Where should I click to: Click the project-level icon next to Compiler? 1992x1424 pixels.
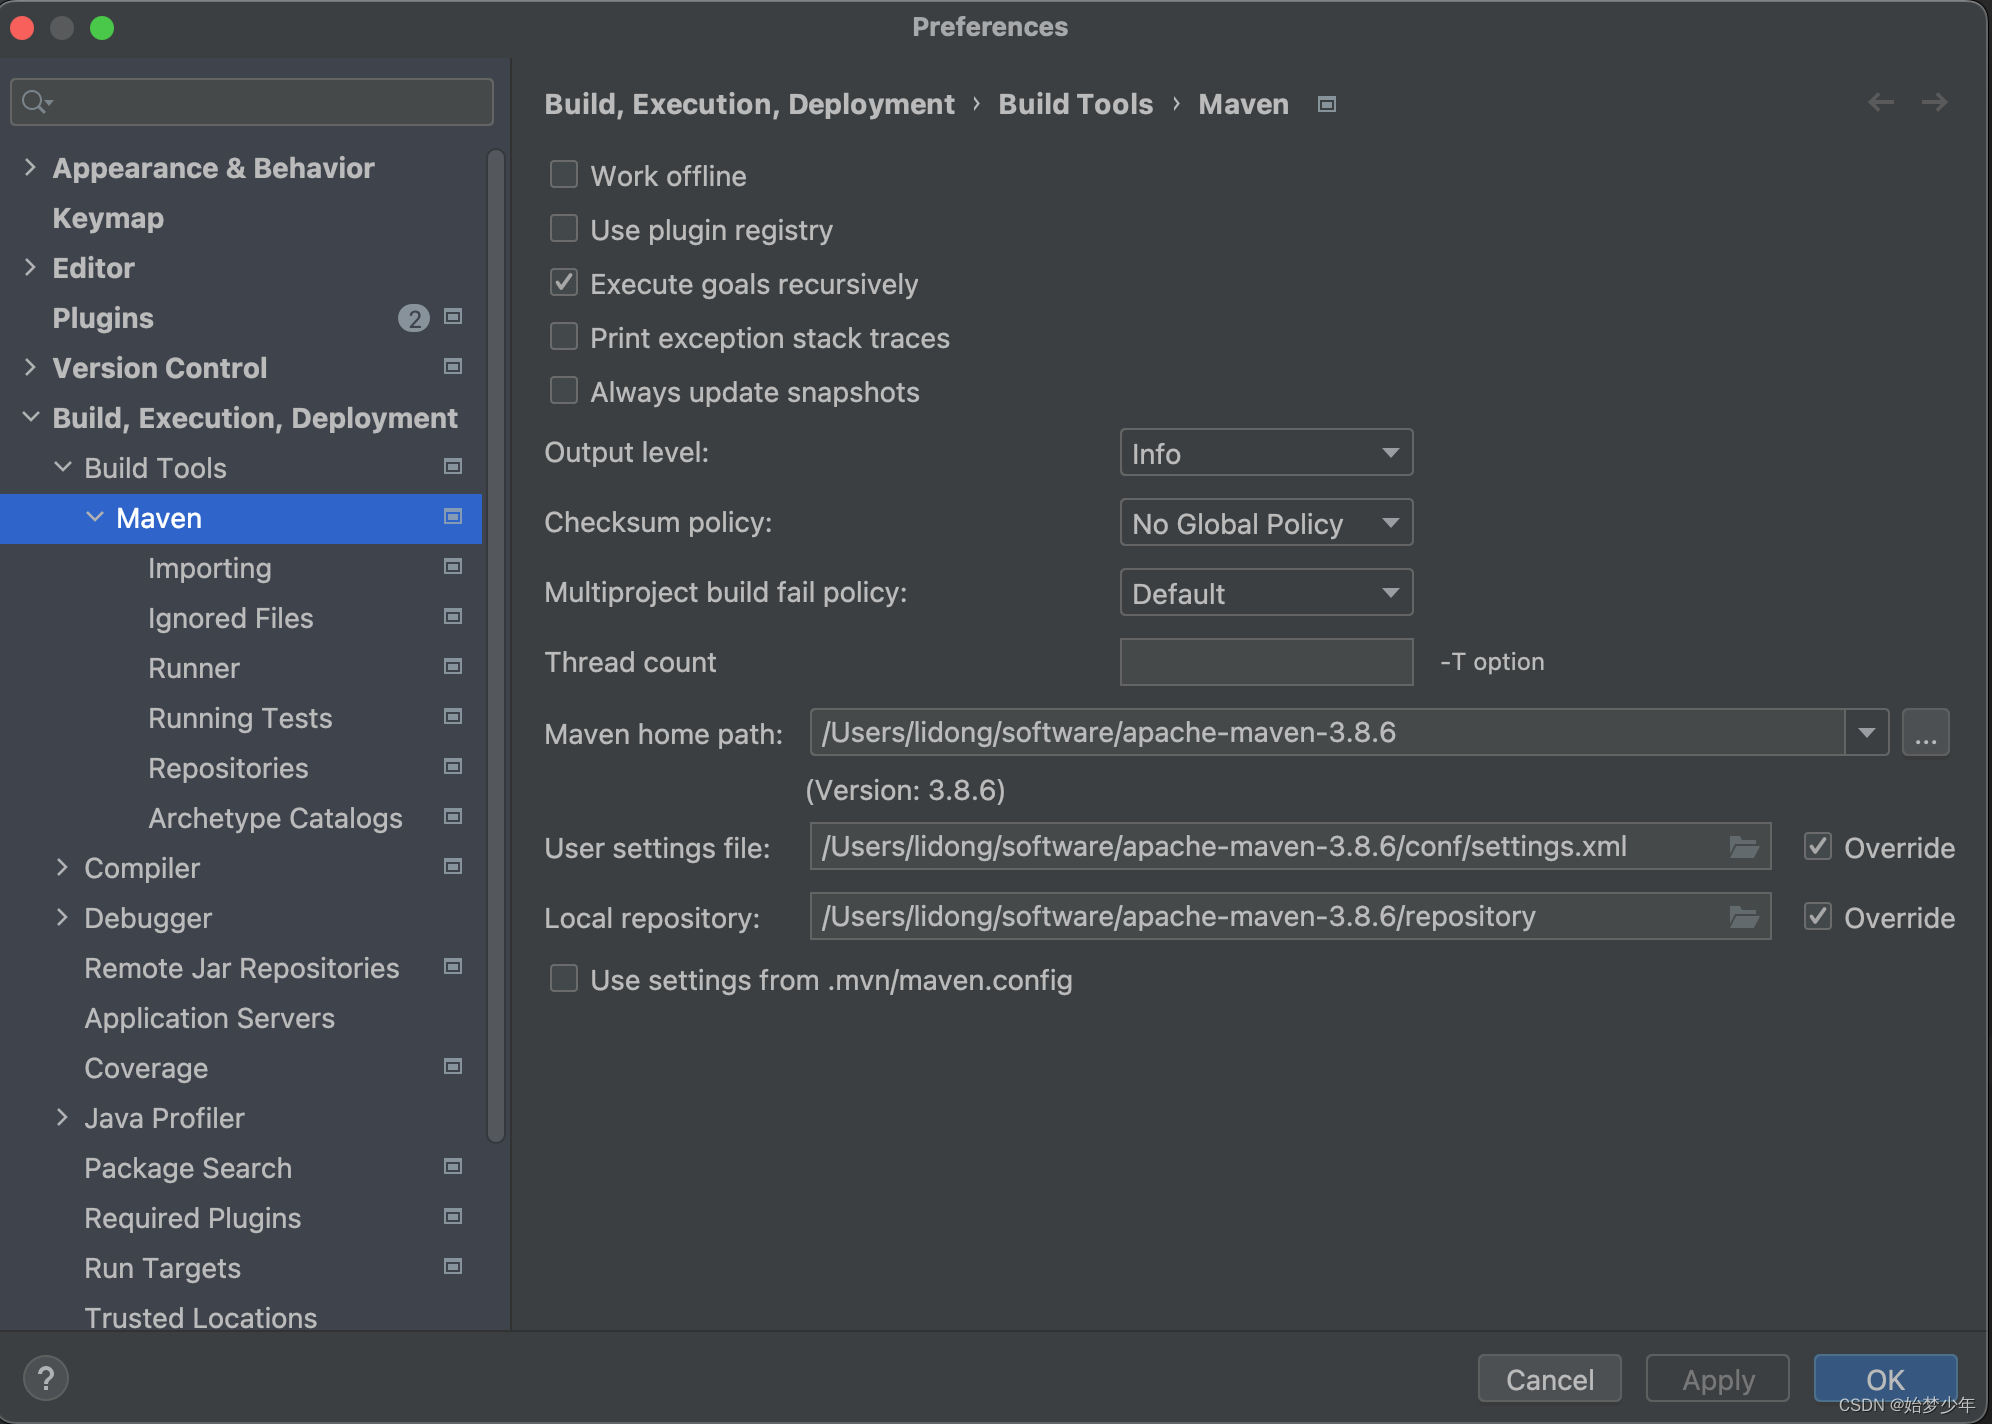click(453, 867)
